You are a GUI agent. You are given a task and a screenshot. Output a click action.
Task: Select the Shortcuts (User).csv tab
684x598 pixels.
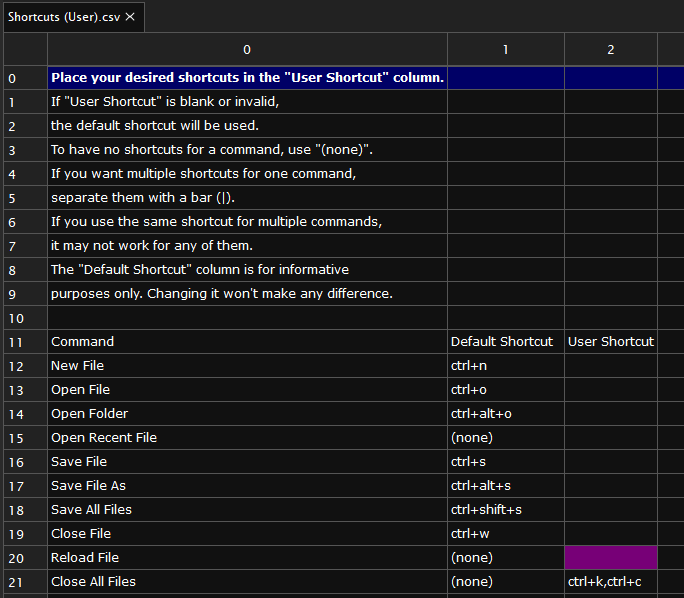tap(74, 17)
